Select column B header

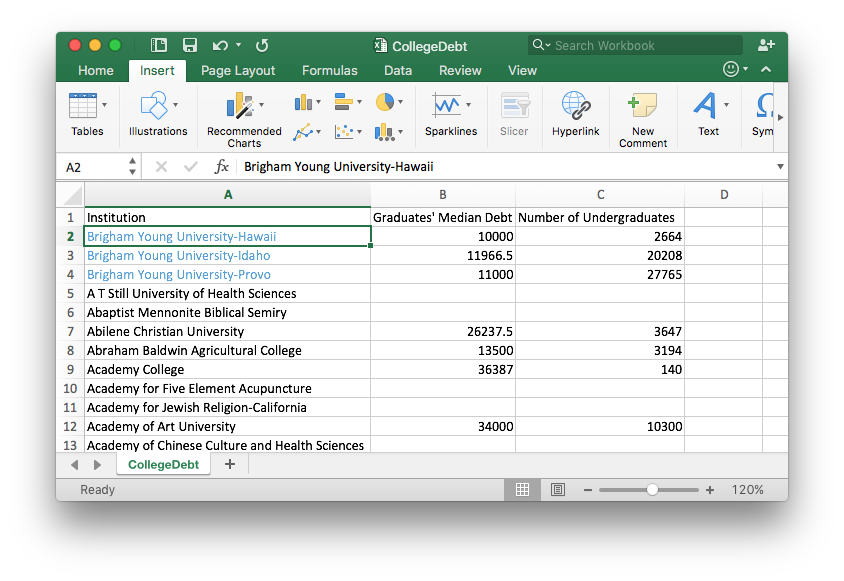click(x=443, y=194)
